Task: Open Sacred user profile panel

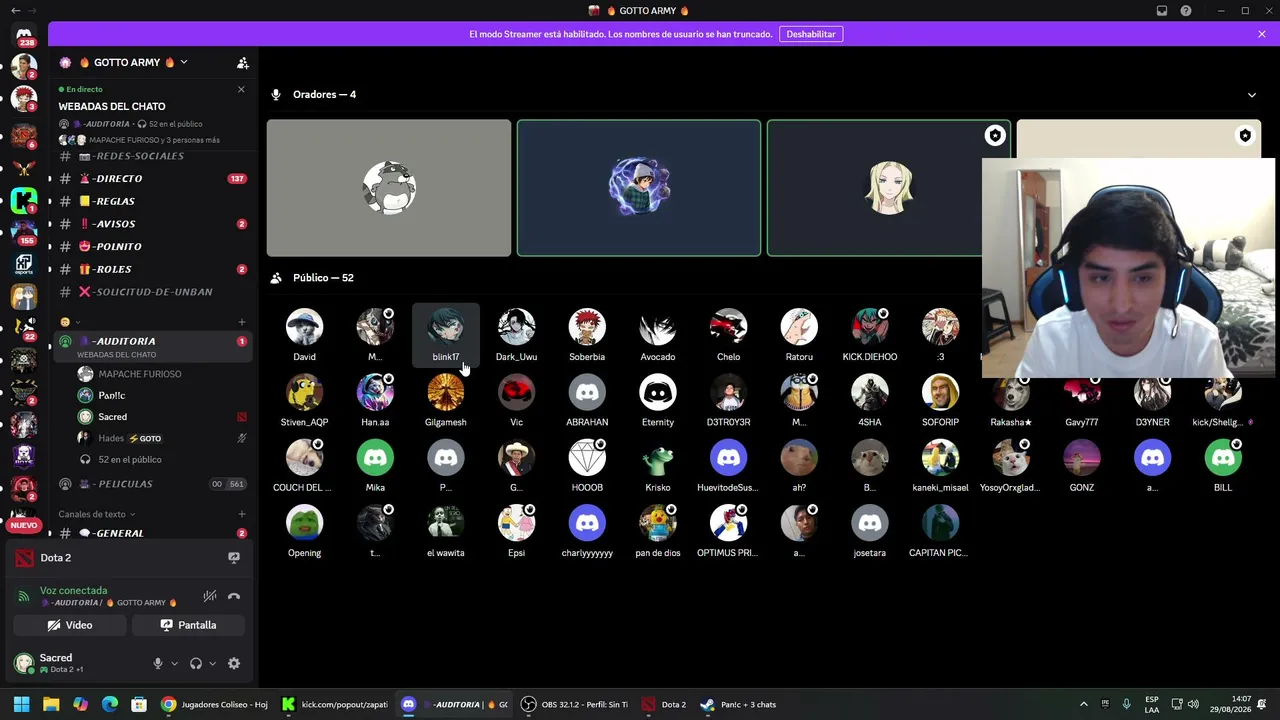Action: (x=75, y=663)
